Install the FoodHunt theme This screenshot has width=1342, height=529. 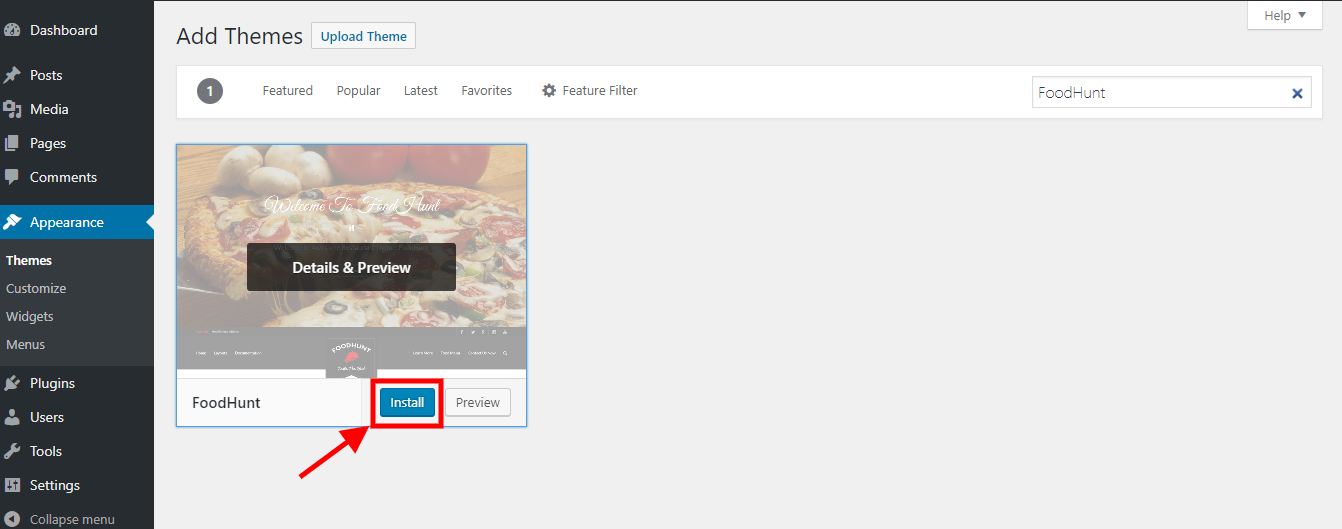(x=407, y=402)
